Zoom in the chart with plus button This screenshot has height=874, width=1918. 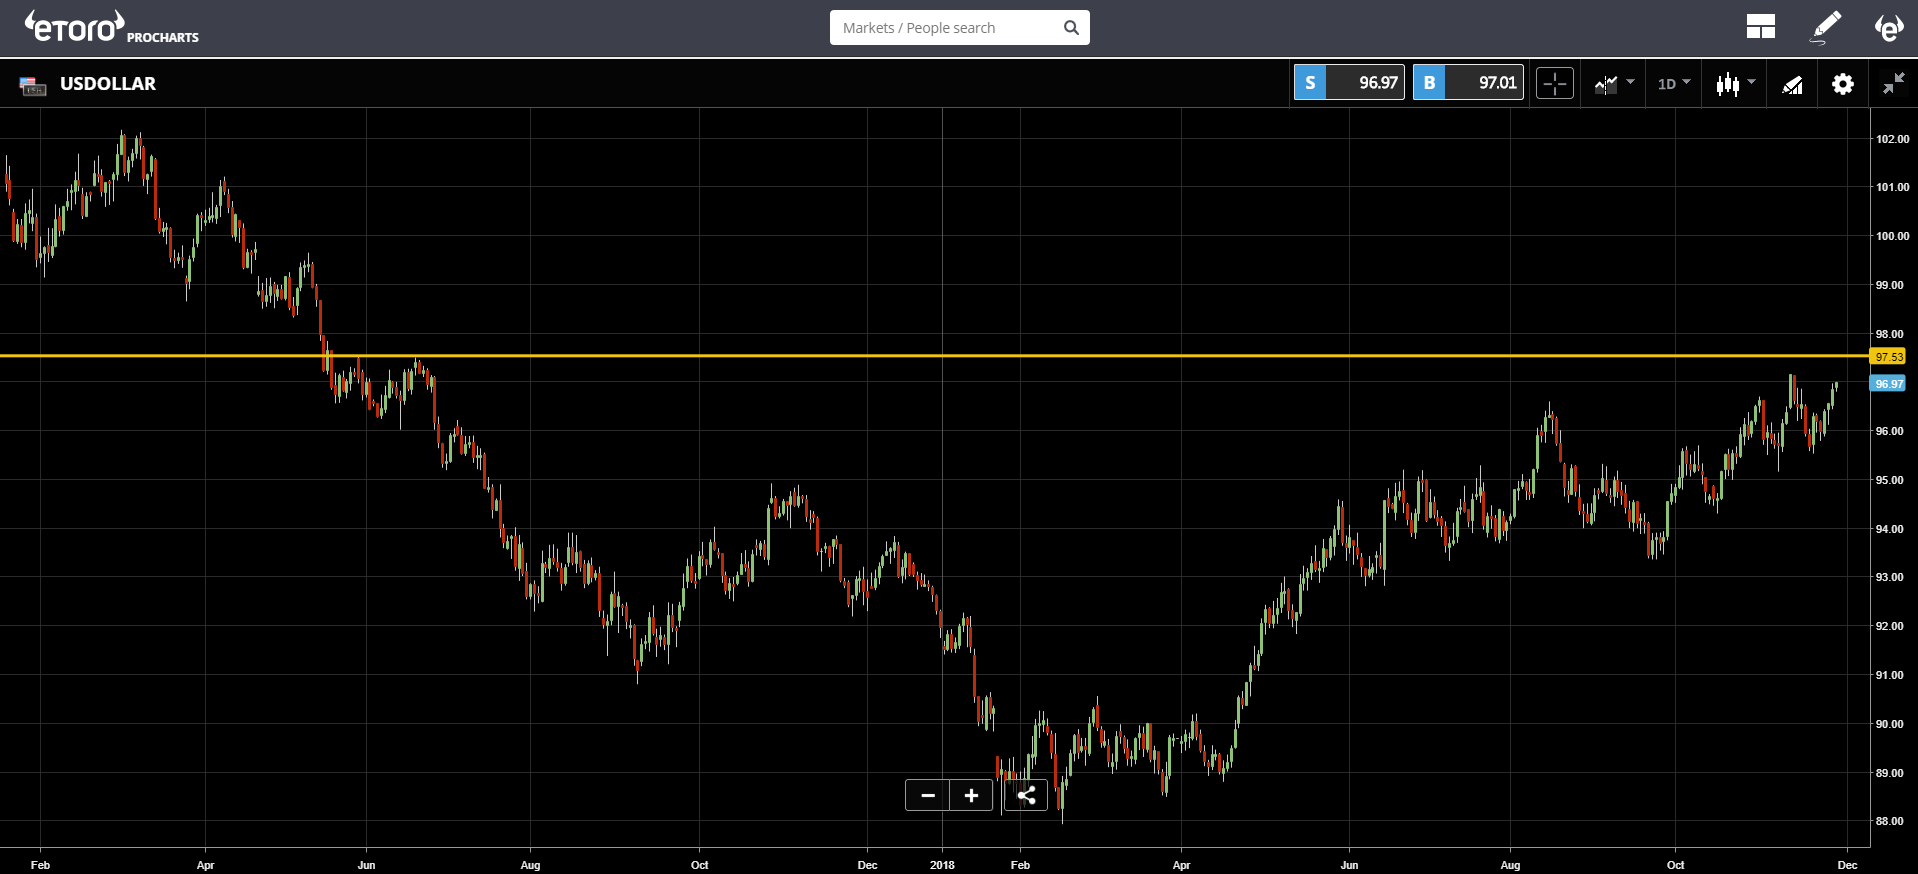tap(971, 796)
